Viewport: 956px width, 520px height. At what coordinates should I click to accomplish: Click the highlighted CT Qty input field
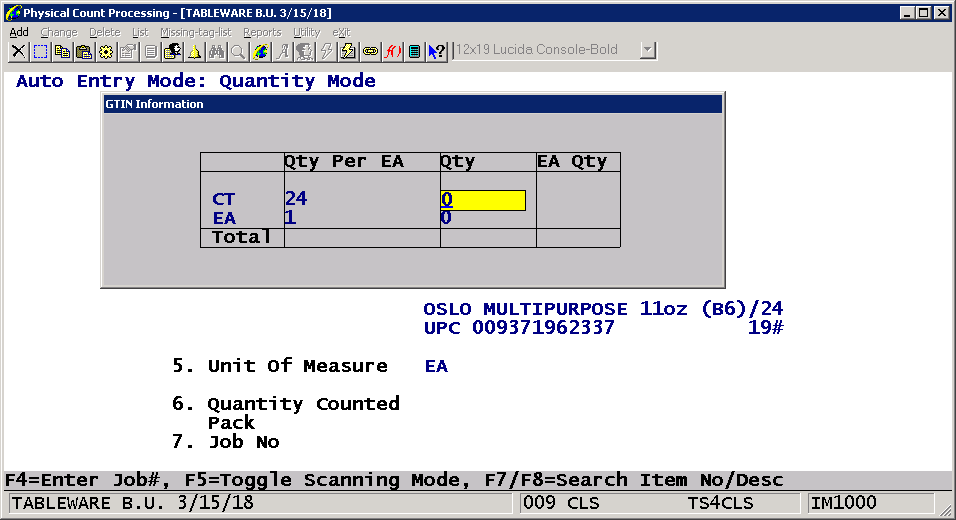click(483, 200)
